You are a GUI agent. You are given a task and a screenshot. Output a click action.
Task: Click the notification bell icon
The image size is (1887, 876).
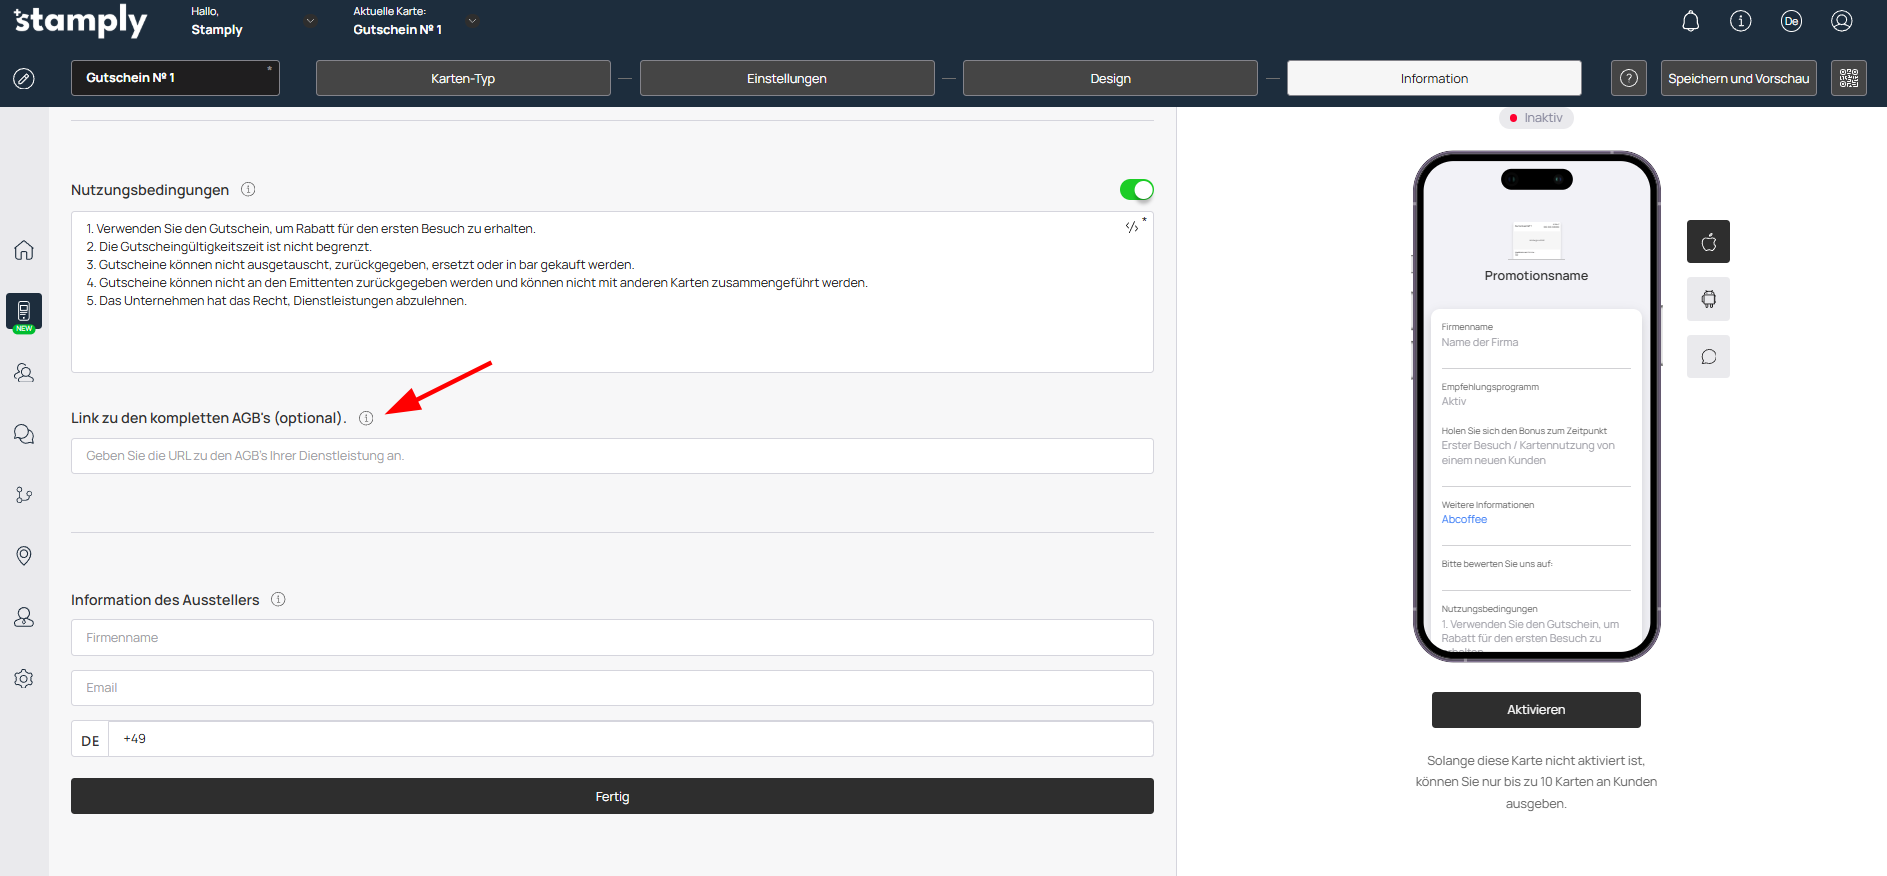1690,21
